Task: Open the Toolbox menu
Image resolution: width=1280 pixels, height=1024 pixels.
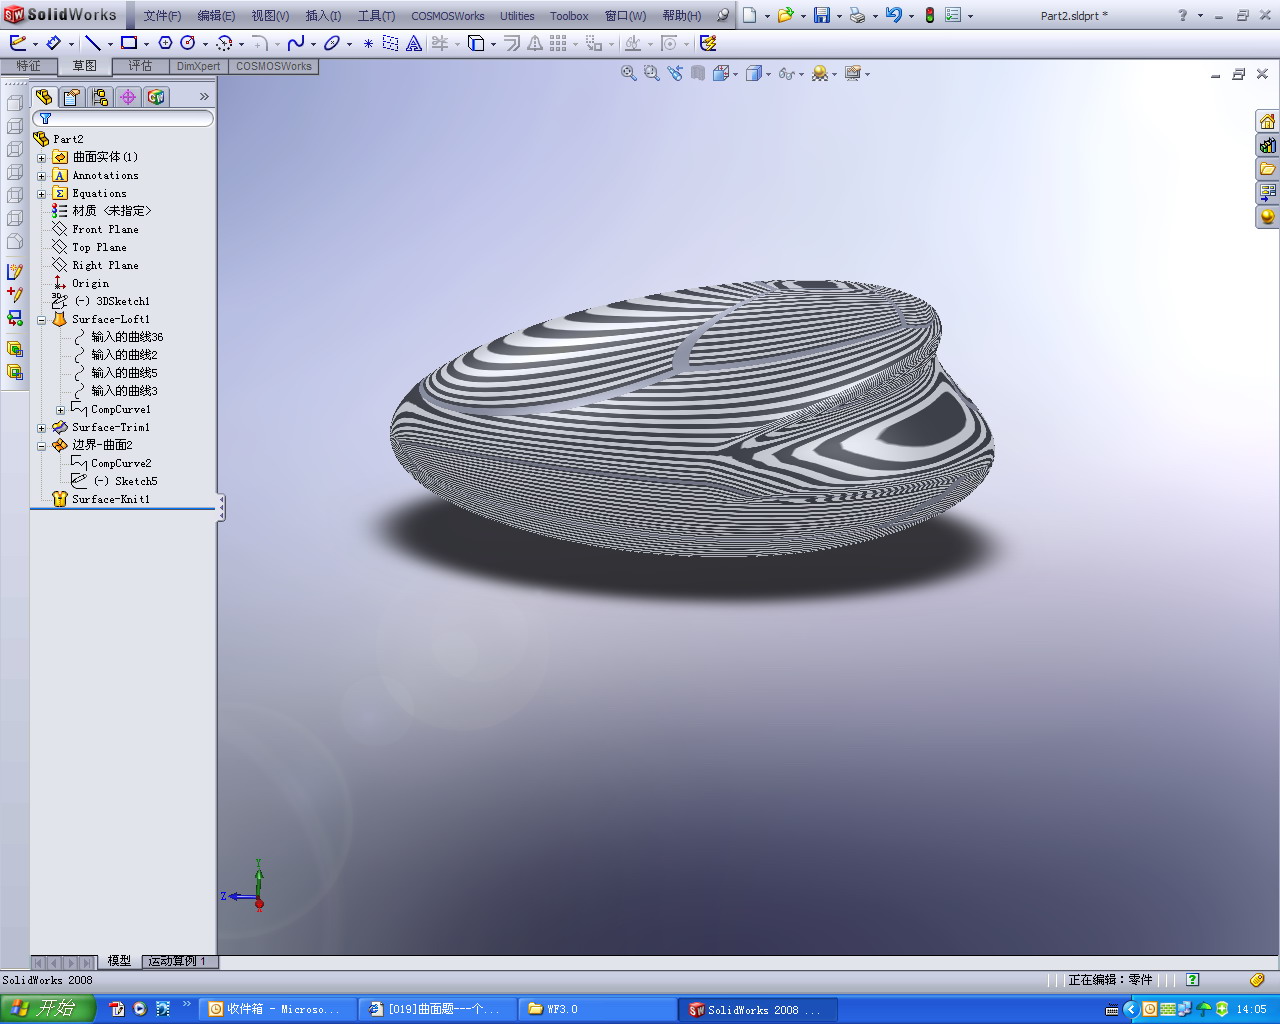Action: (569, 16)
